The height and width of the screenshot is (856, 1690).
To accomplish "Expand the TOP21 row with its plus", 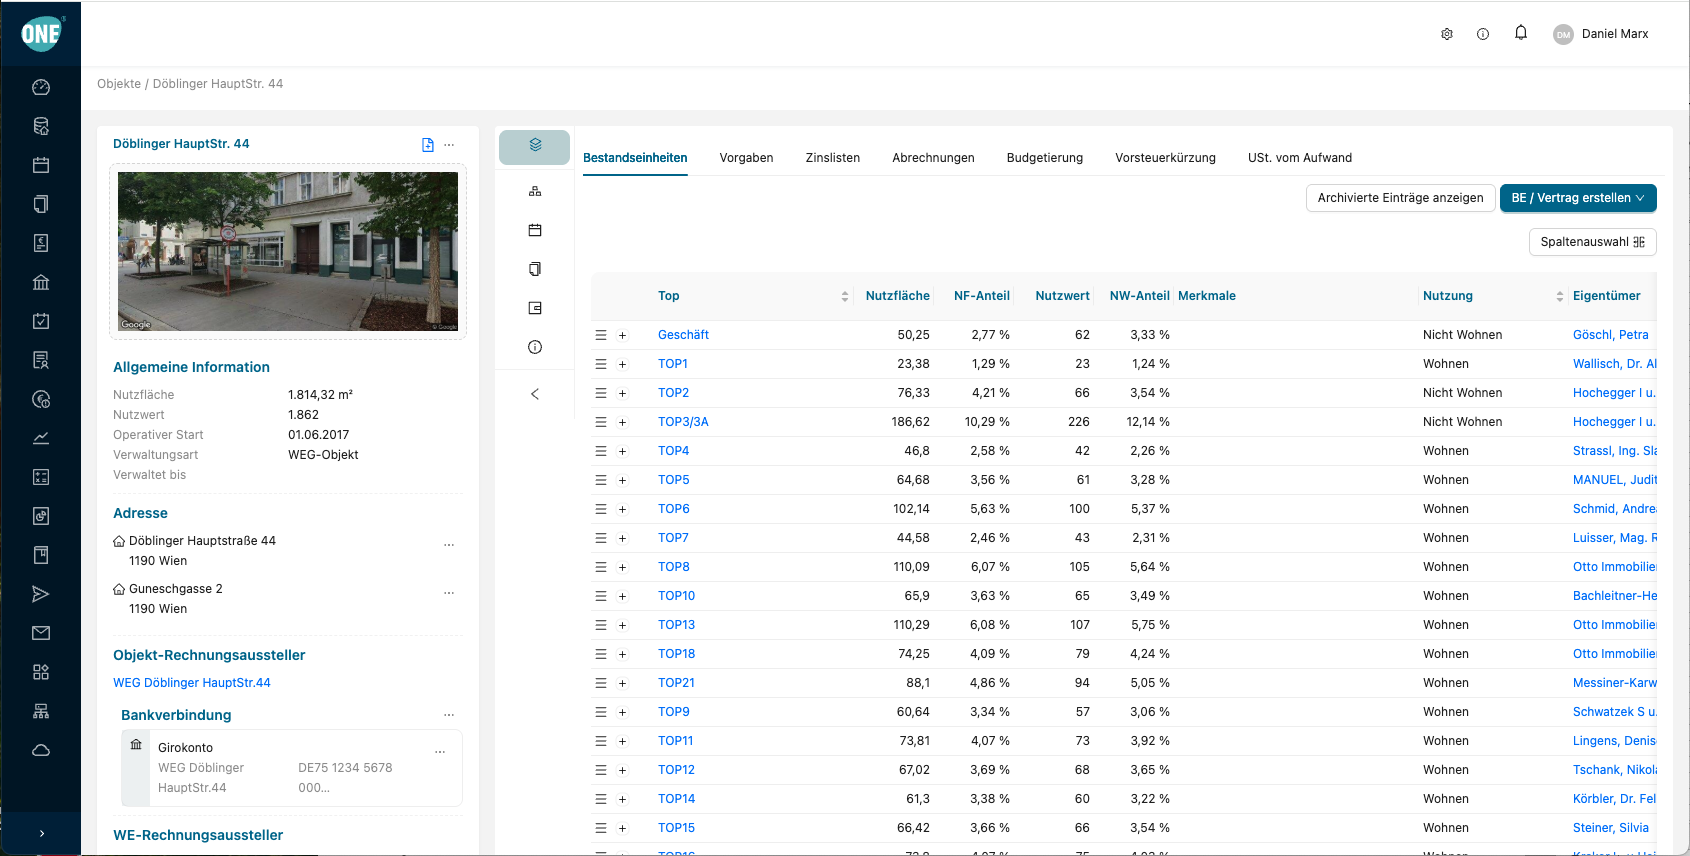I will click(x=622, y=683).
